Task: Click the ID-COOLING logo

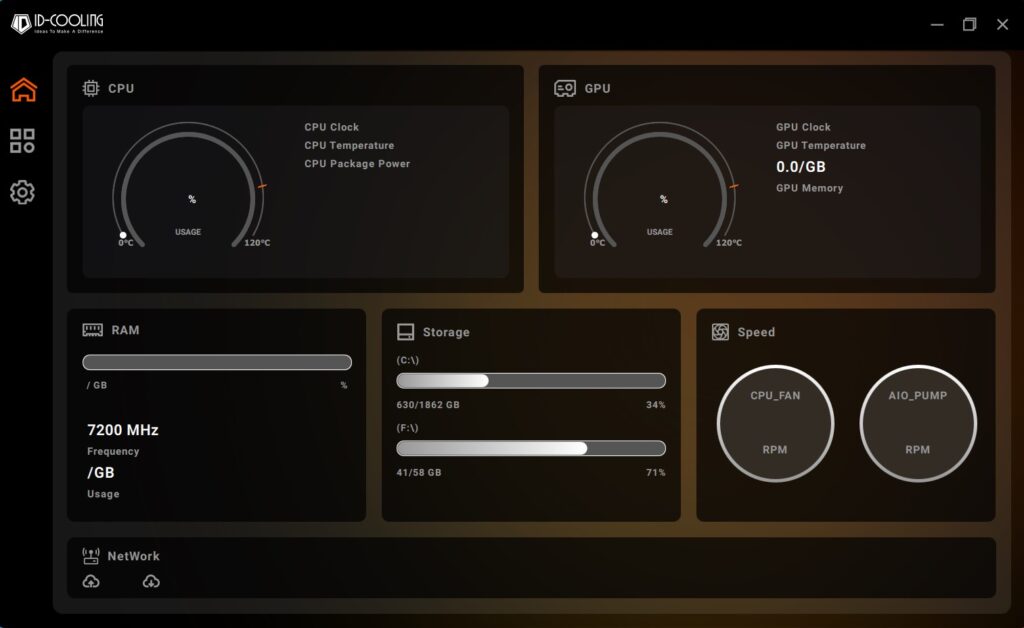Action: (x=57, y=24)
